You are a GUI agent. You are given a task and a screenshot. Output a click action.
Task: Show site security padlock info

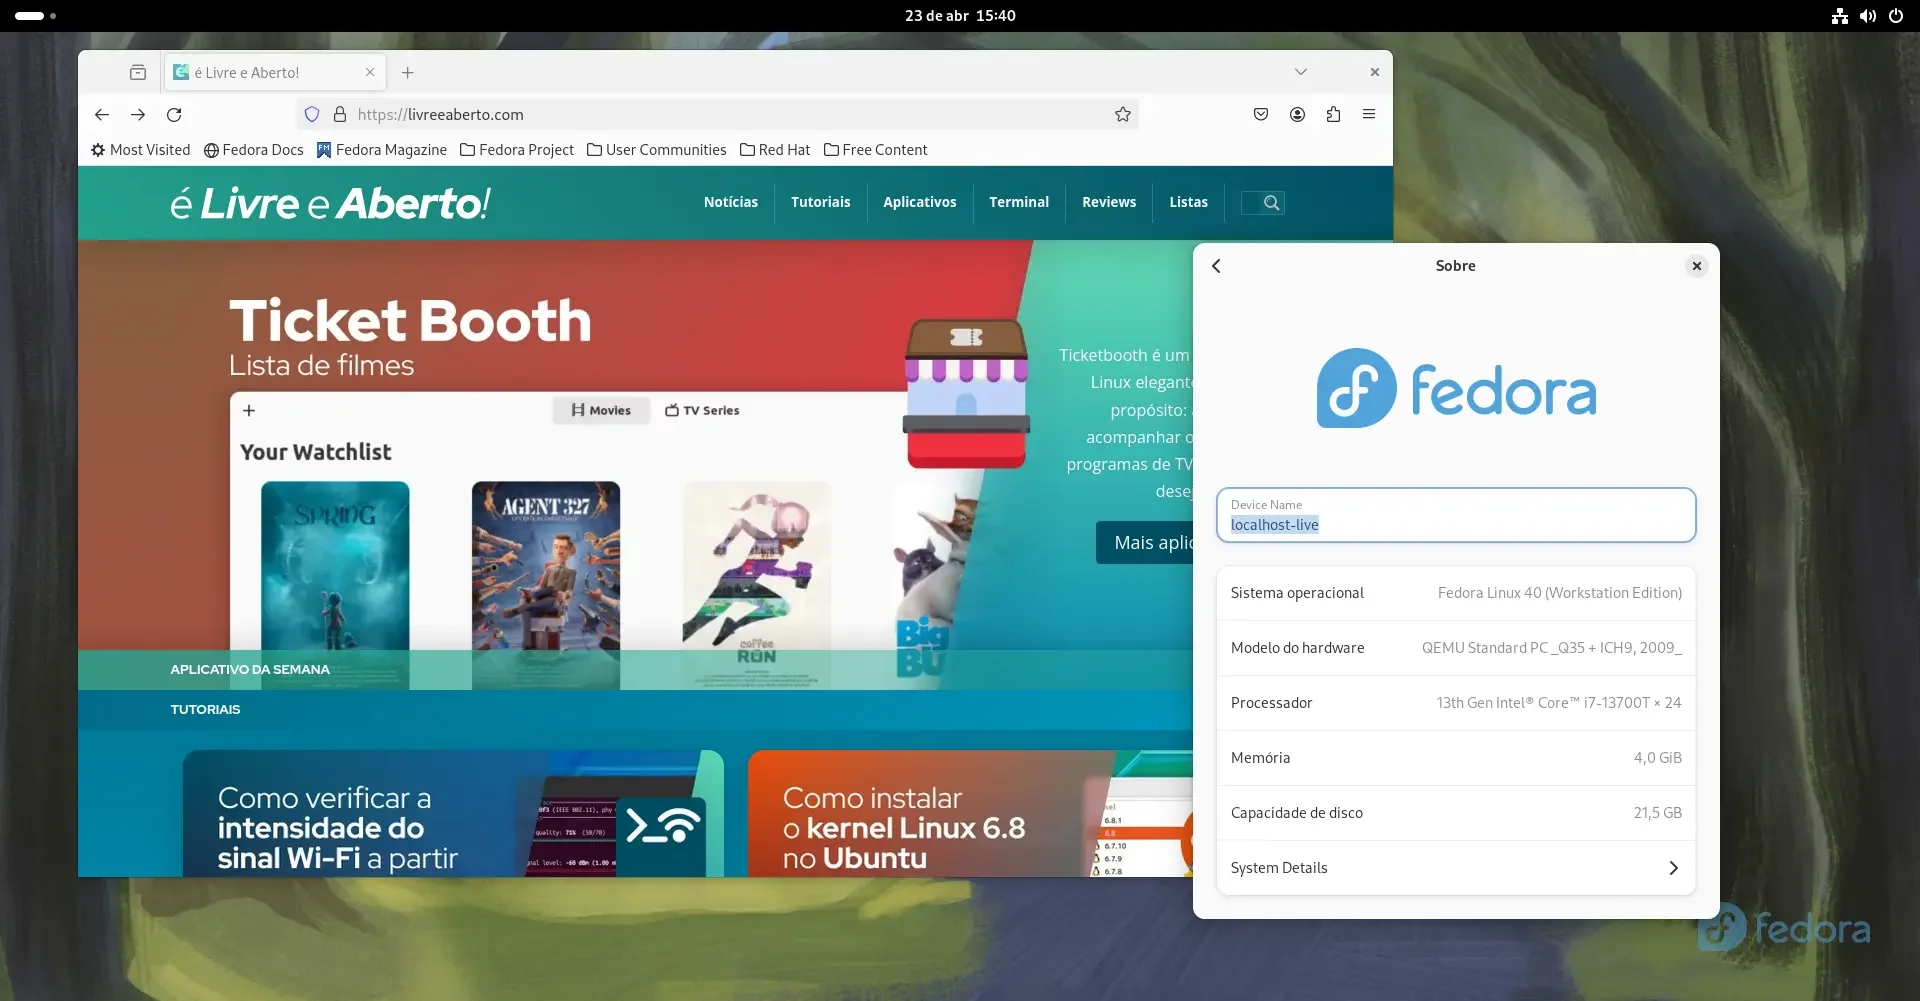pos(340,114)
